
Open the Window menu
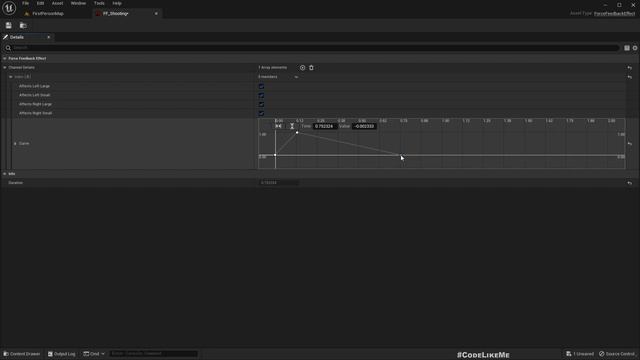click(x=78, y=3)
